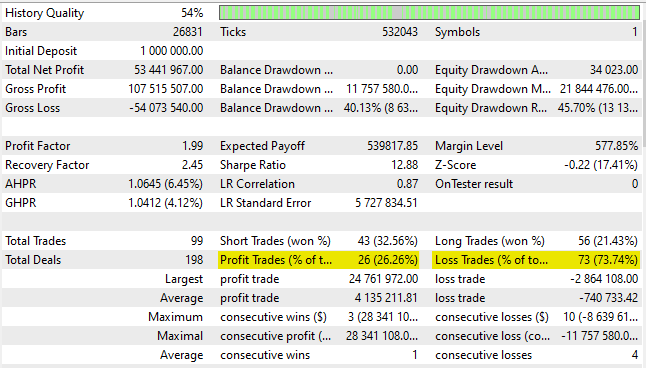The image size is (646, 368).
Task: Click the Z-Score value -0.22 (17.41%)
Action: click(601, 164)
